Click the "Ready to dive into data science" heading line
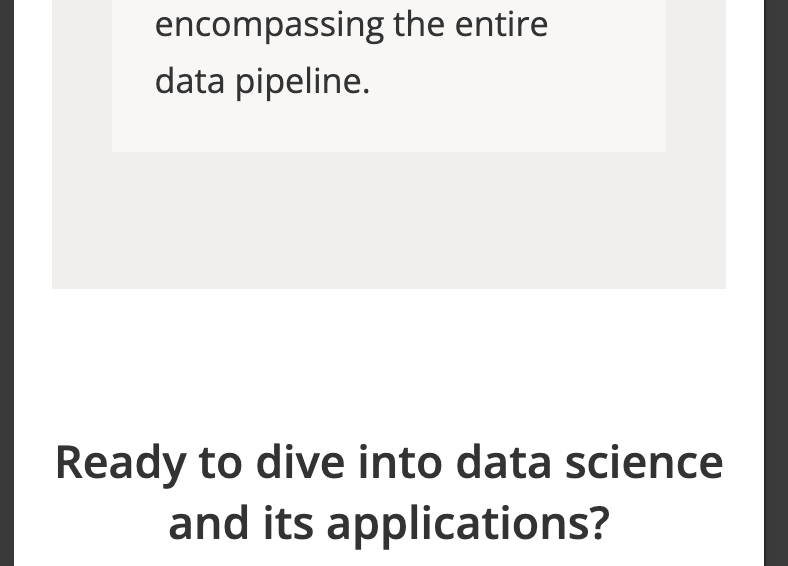Screen dimensions: 788x566 click(388, 462)
